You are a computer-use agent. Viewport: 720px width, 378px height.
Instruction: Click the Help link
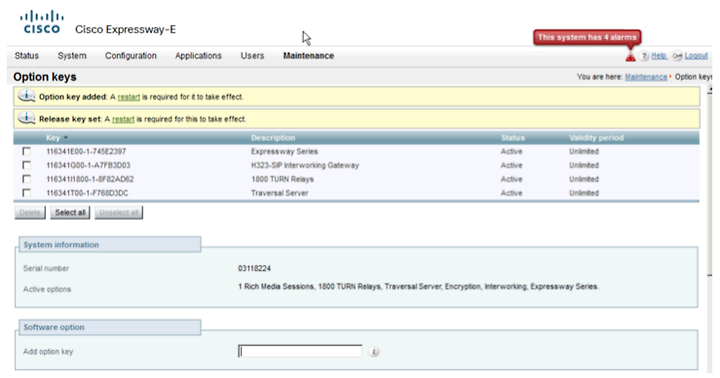pyautogui.click(x=659, y=56)
